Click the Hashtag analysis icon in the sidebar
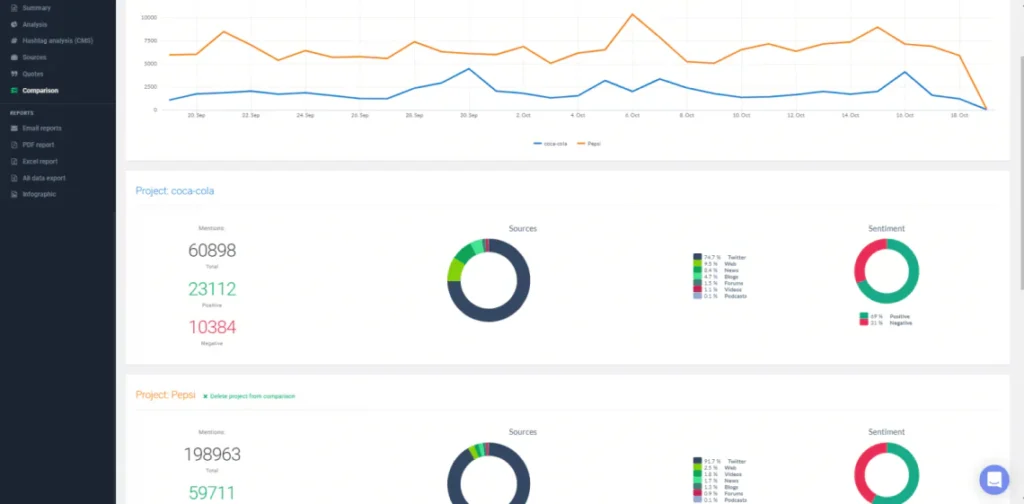The image size is (1024, 504). click(14, 41)
